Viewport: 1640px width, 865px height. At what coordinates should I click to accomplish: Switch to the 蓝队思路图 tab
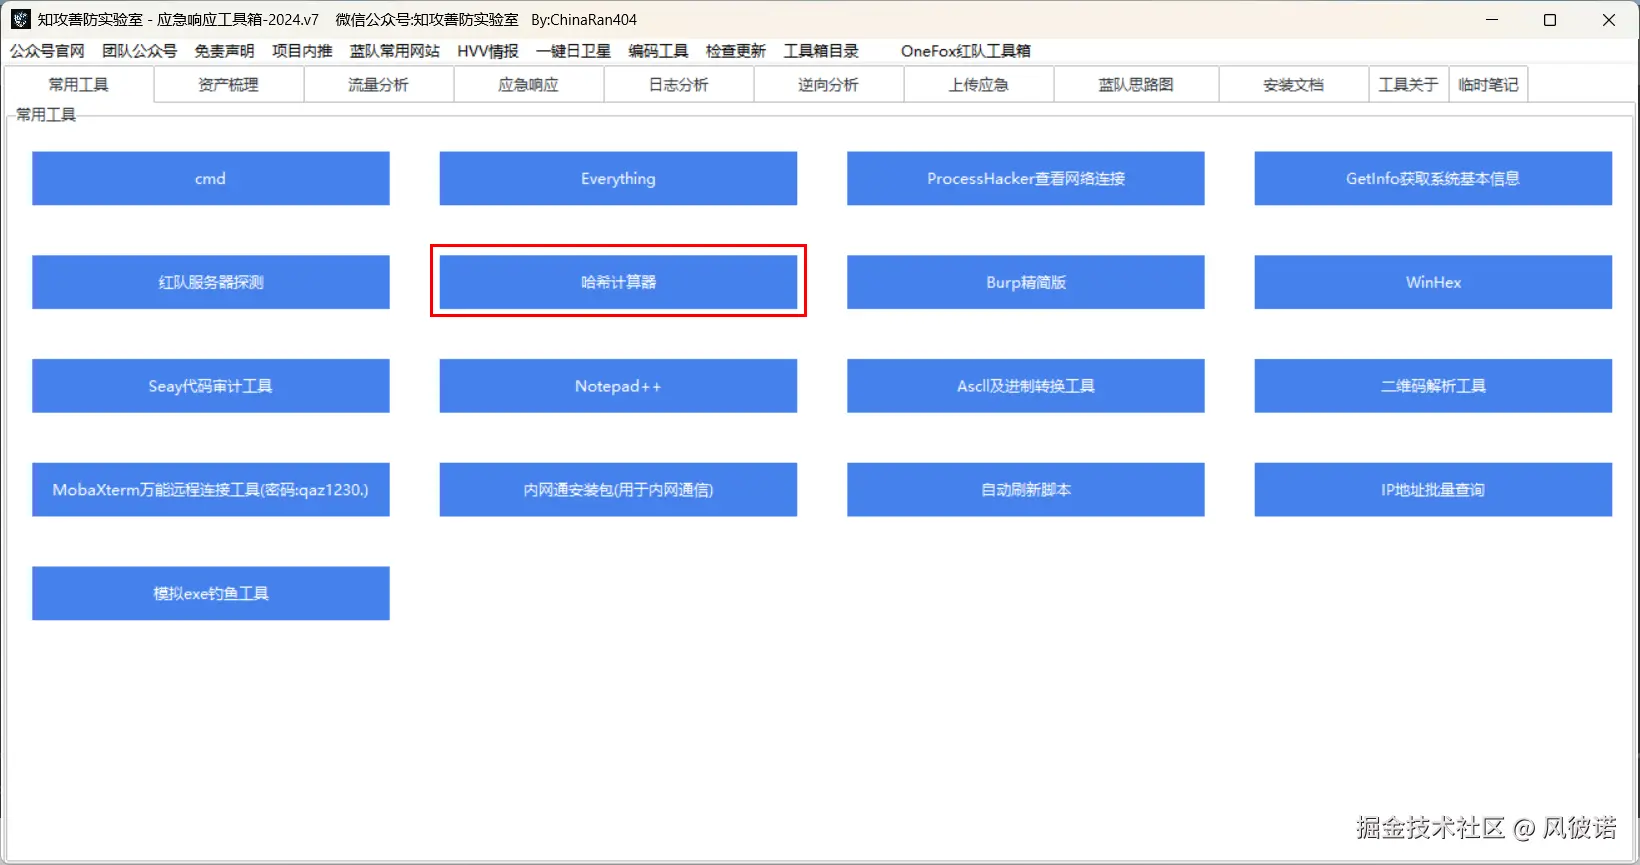1136,85
